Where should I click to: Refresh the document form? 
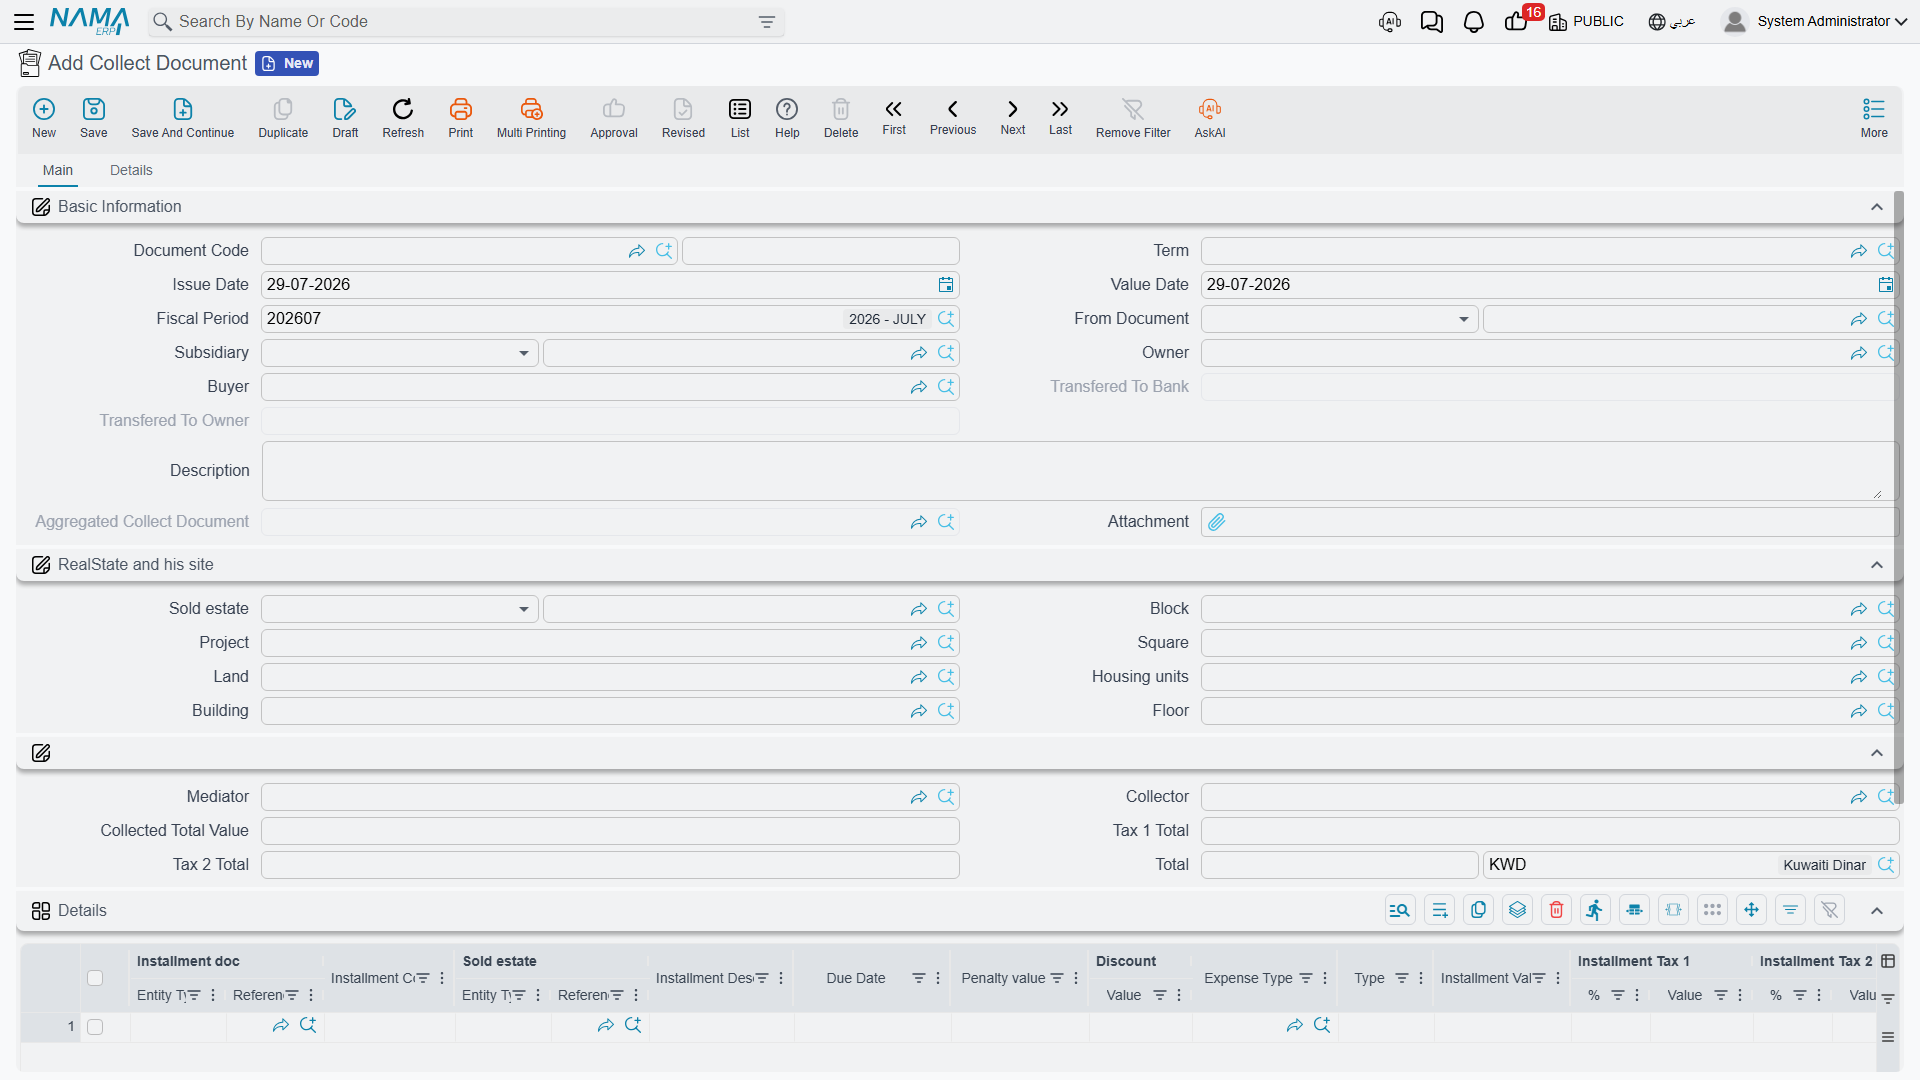[403, 117]
